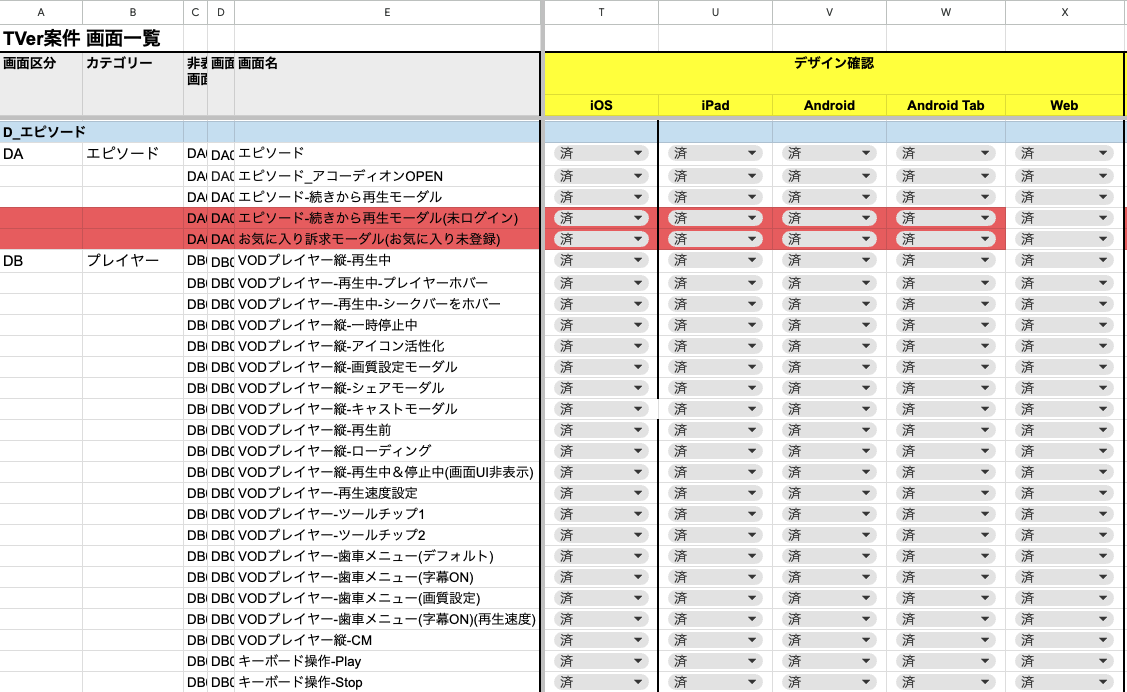Open Web dropdown for VODプレイヤー-歯車メニュー(字幕ON) row
Screen dimensions: 1127x692
tap(1064, 577)
